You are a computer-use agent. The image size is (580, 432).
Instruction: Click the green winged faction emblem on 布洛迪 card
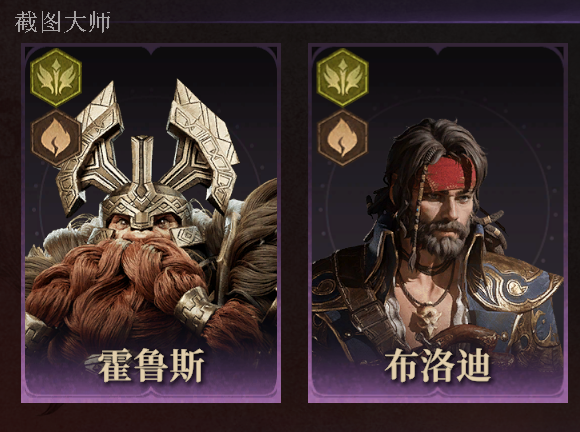click(343, 77)
